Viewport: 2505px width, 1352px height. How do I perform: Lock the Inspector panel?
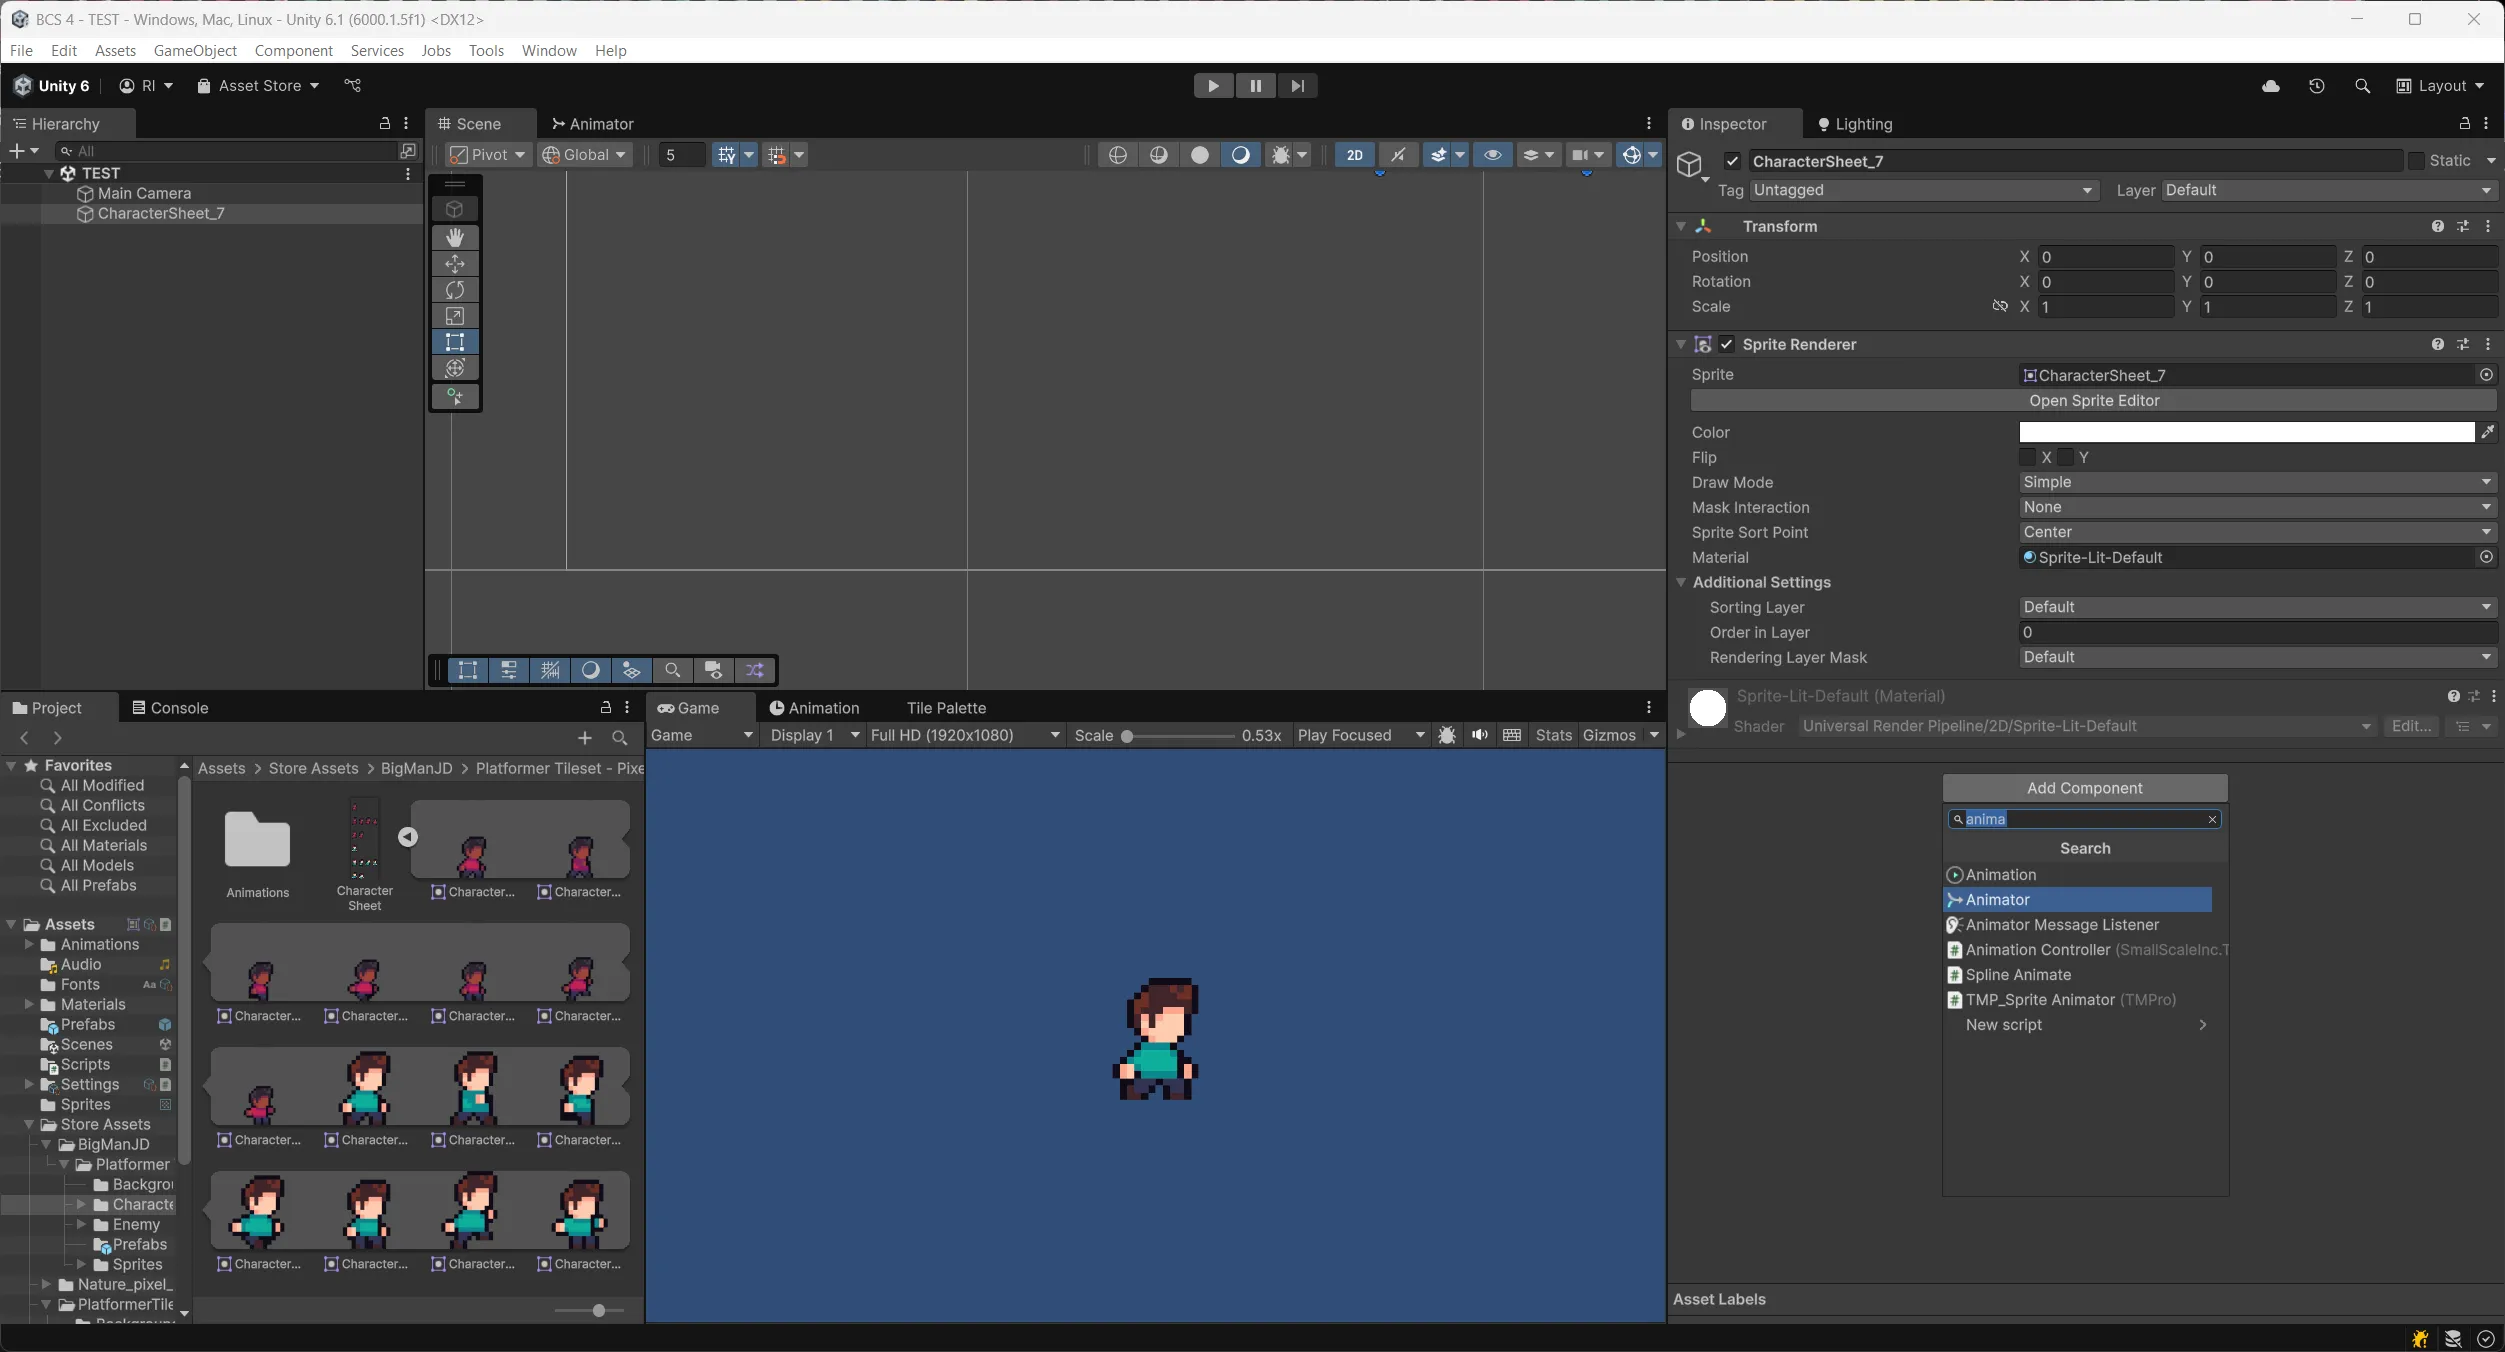click(2464, 123)
